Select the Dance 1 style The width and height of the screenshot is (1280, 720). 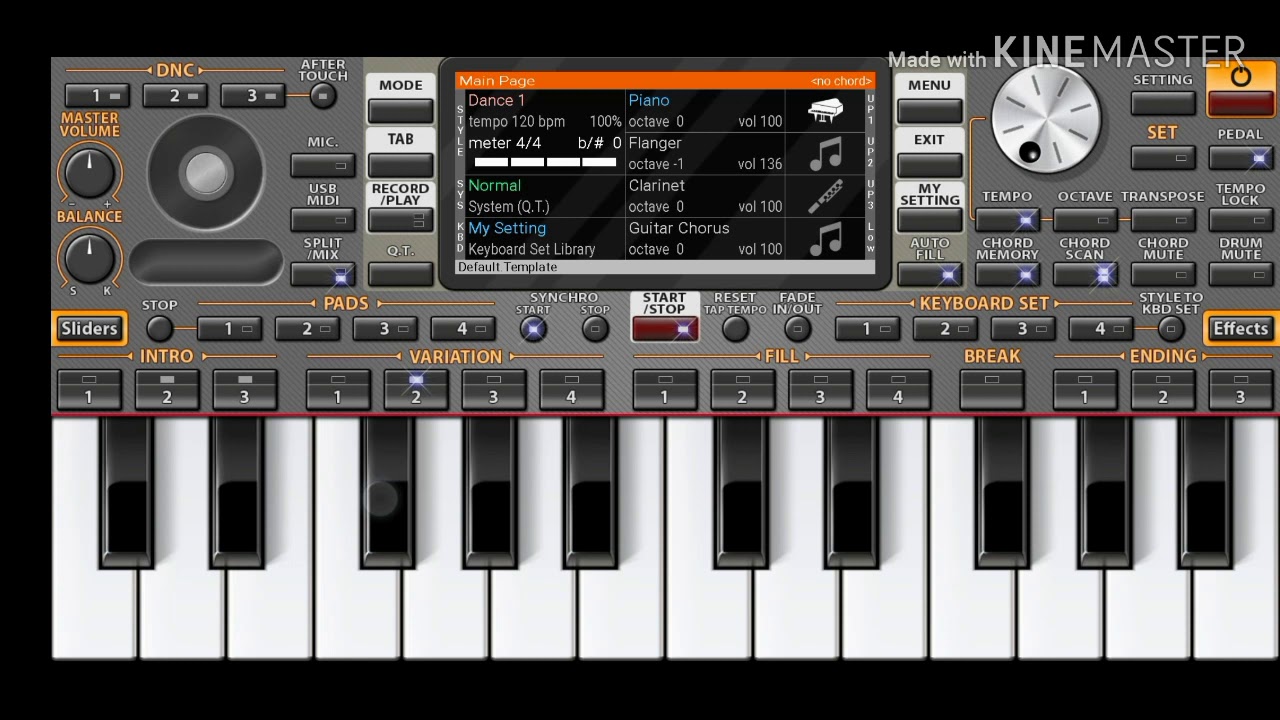tap(496, 100)
